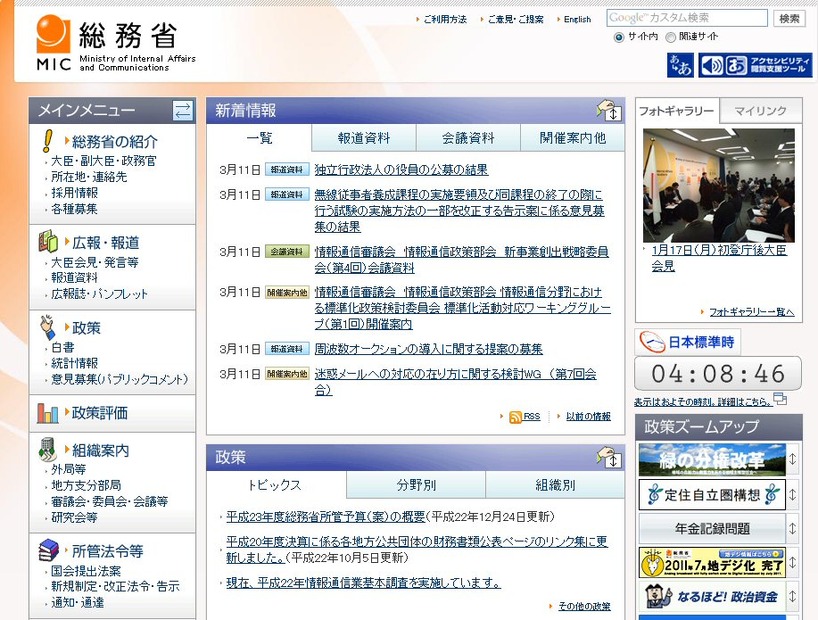Open 白書 menu item
818x620 pixels.
[x=63, y=347]
